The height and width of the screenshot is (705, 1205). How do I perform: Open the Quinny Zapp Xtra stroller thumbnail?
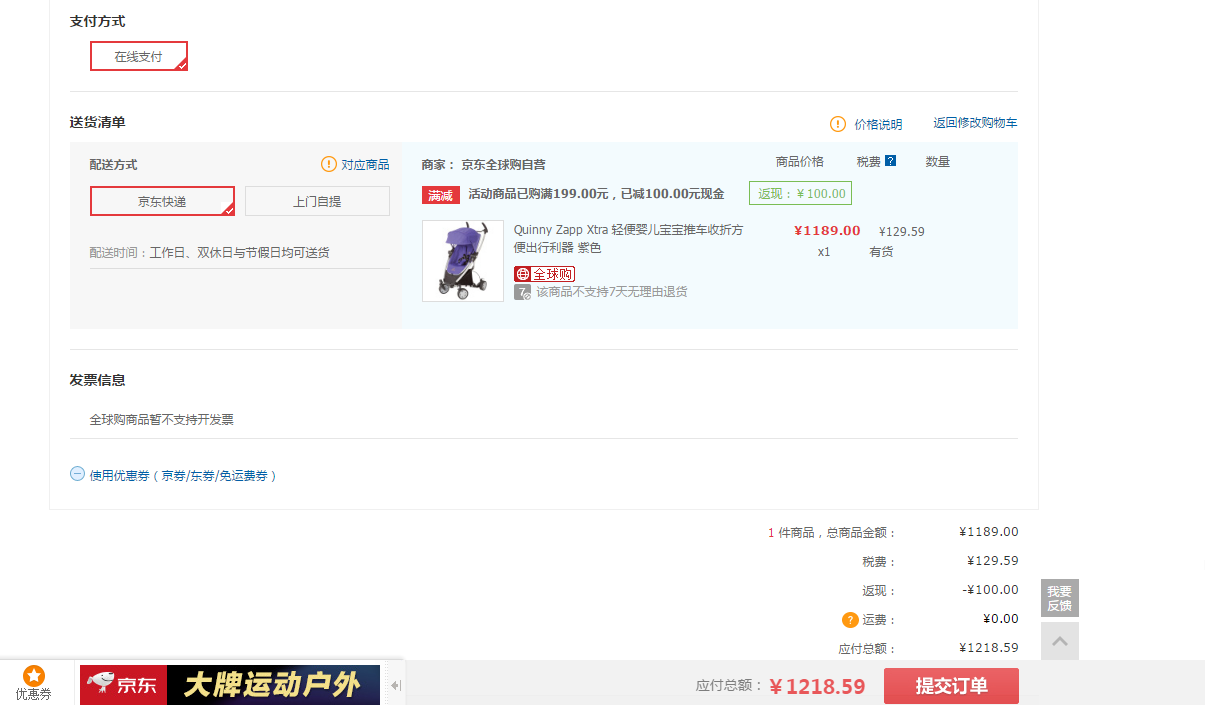(x=463, y=261)
